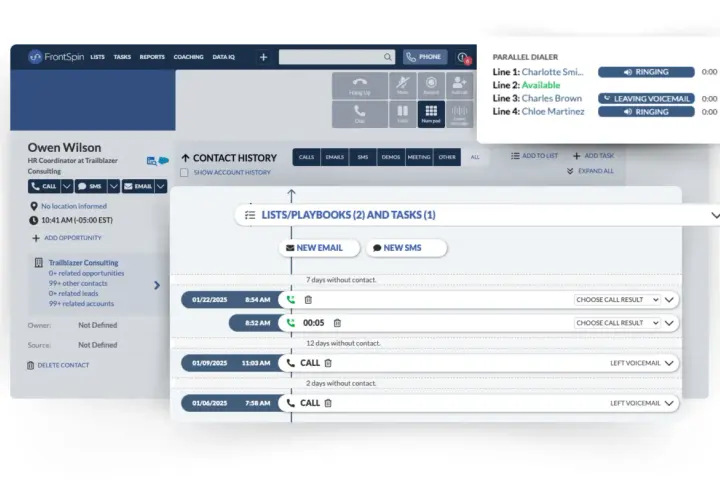720x500 pixels.
Task: Click the Phone button in top bar
Action: (425, 57)
